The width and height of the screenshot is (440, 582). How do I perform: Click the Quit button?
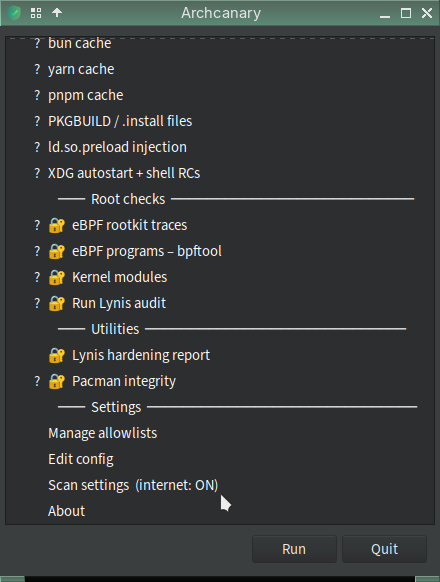click(x=384, y=549)
